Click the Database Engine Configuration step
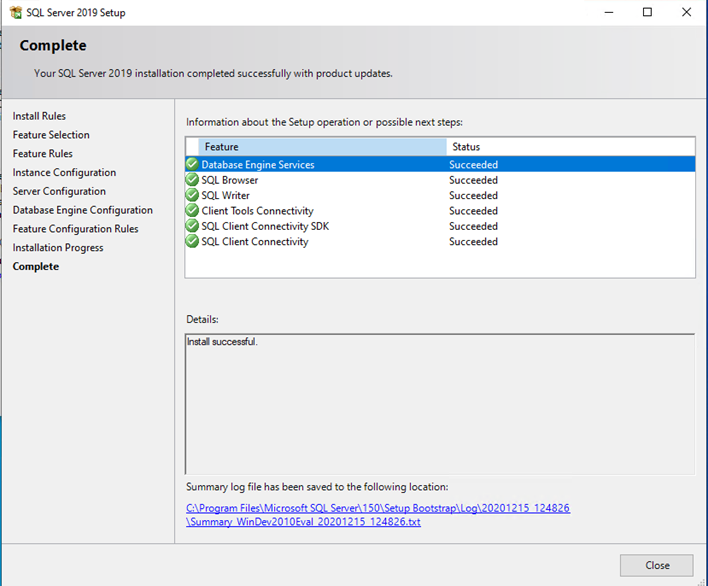 [83, 210]
